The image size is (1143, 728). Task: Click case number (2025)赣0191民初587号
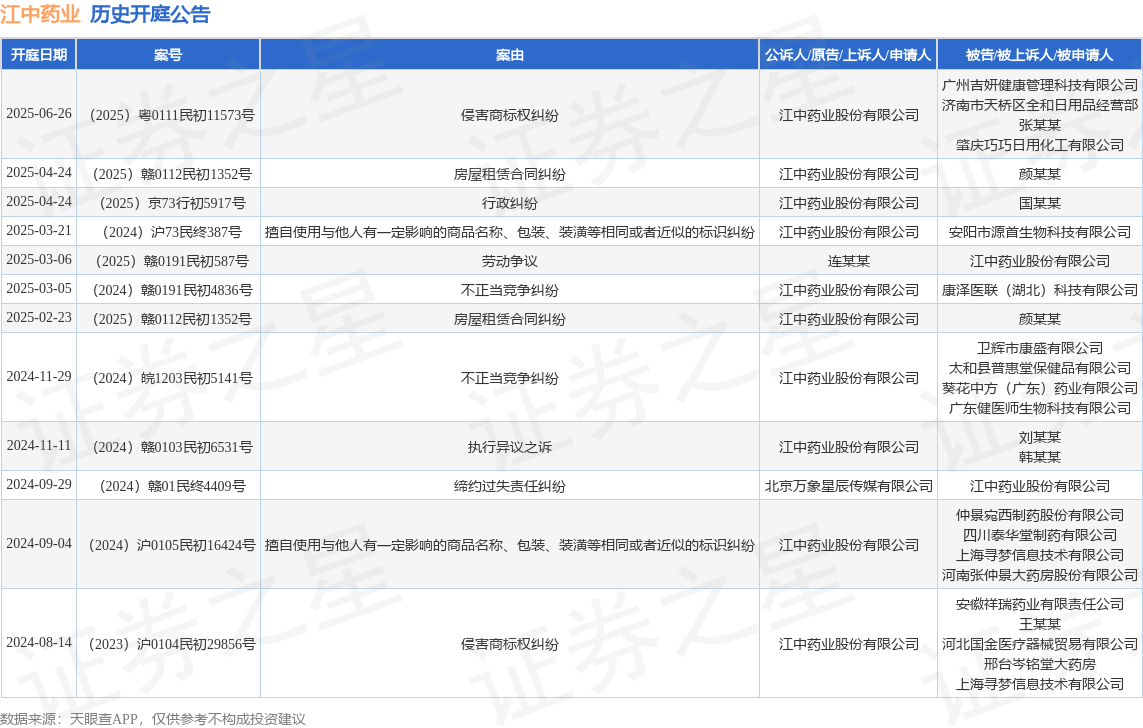pos(168,261)
